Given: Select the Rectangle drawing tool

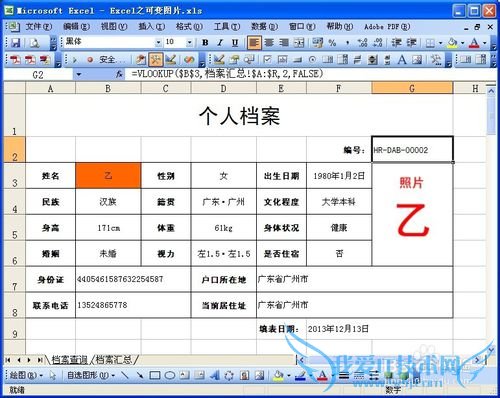Looking at the screenshot, I should [x=155, y=376].
